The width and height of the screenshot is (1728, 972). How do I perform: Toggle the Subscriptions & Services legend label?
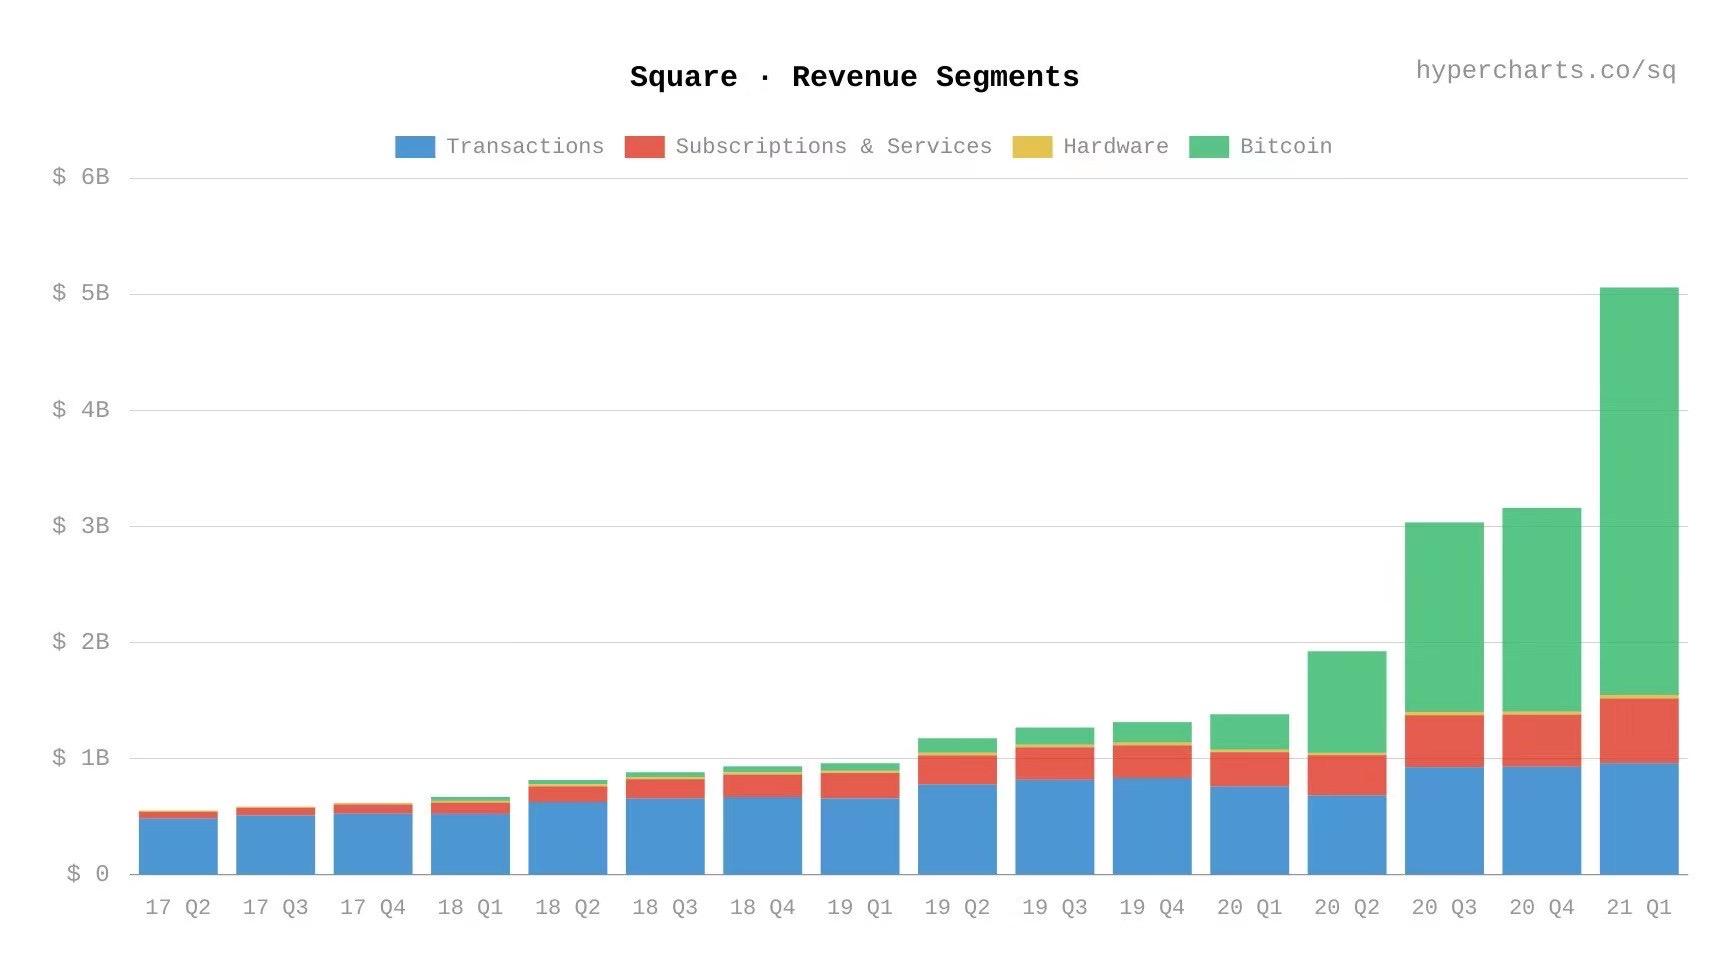833,147
